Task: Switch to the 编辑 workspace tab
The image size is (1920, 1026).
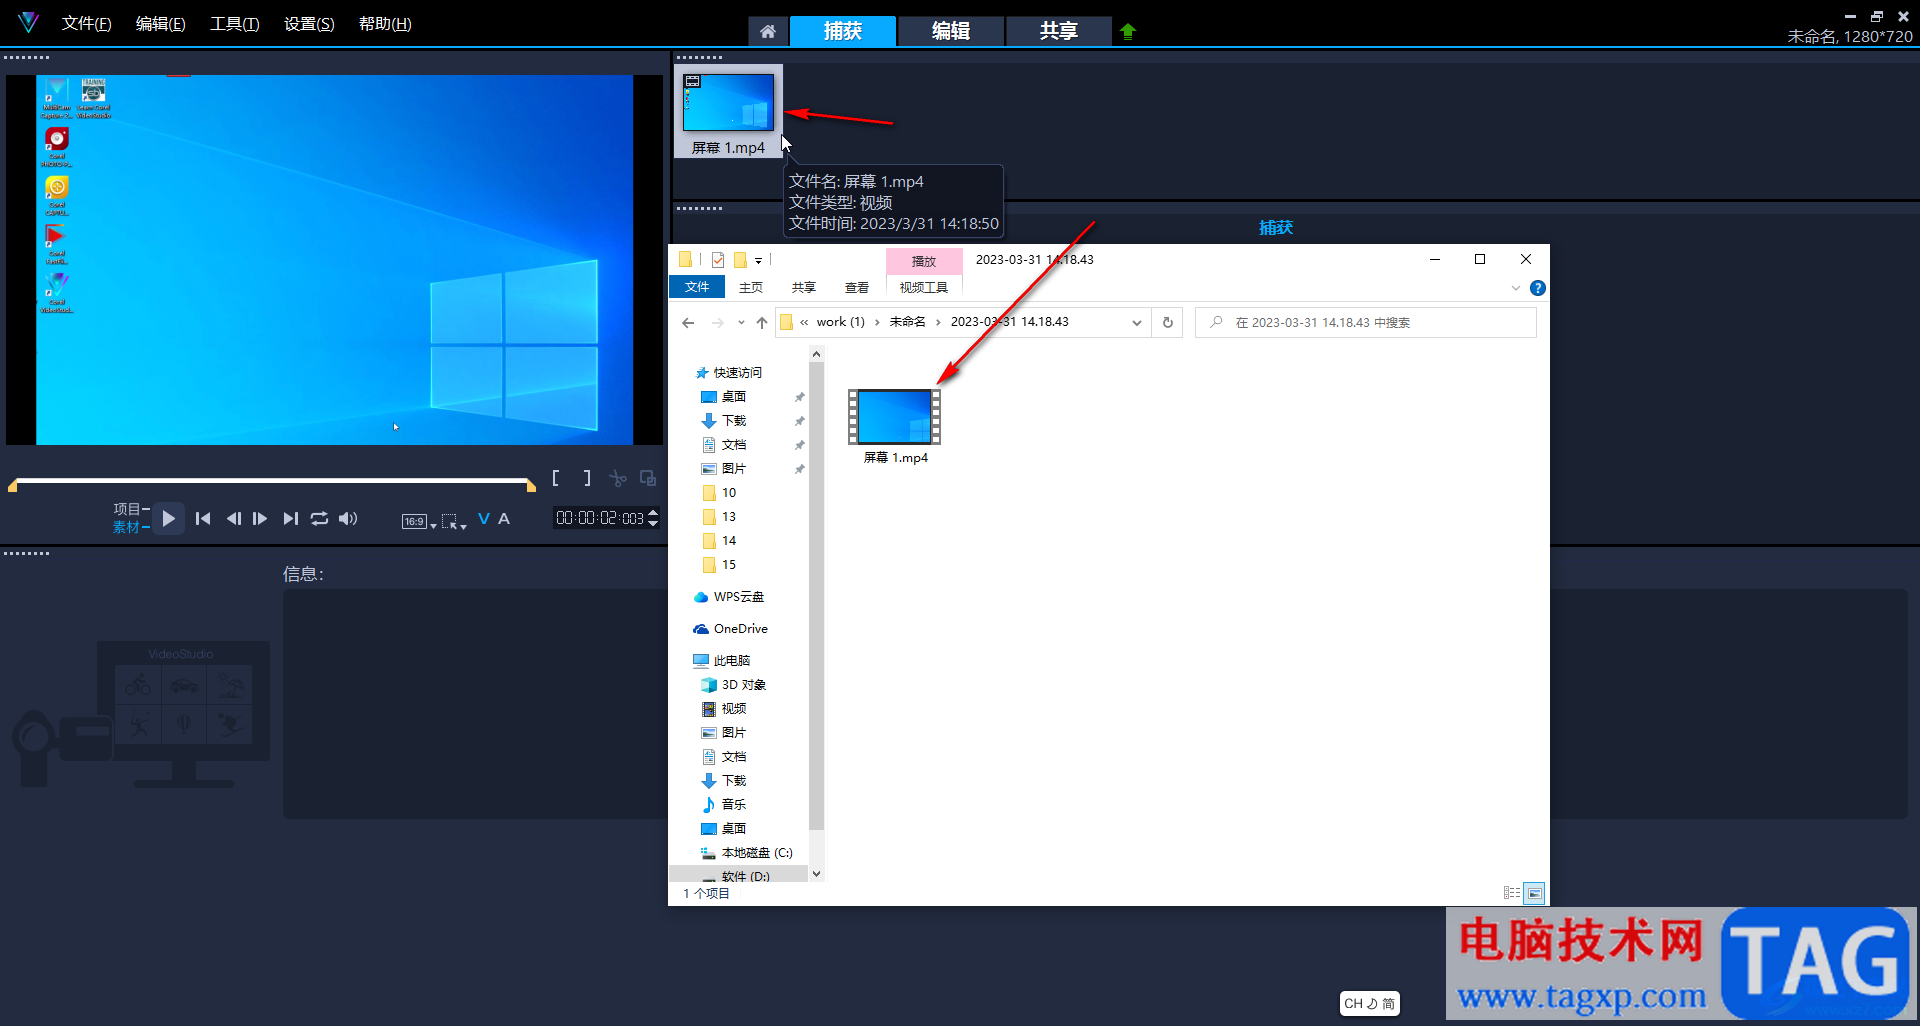Action: (951, 31)
